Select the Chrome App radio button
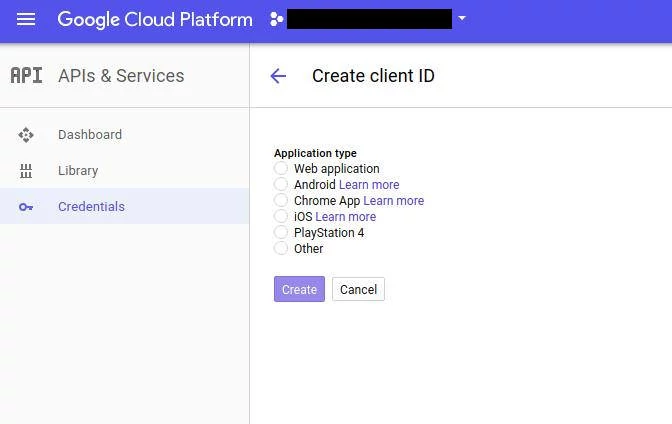672x424 pixels. pyautogui.click(x=281, y=200)
